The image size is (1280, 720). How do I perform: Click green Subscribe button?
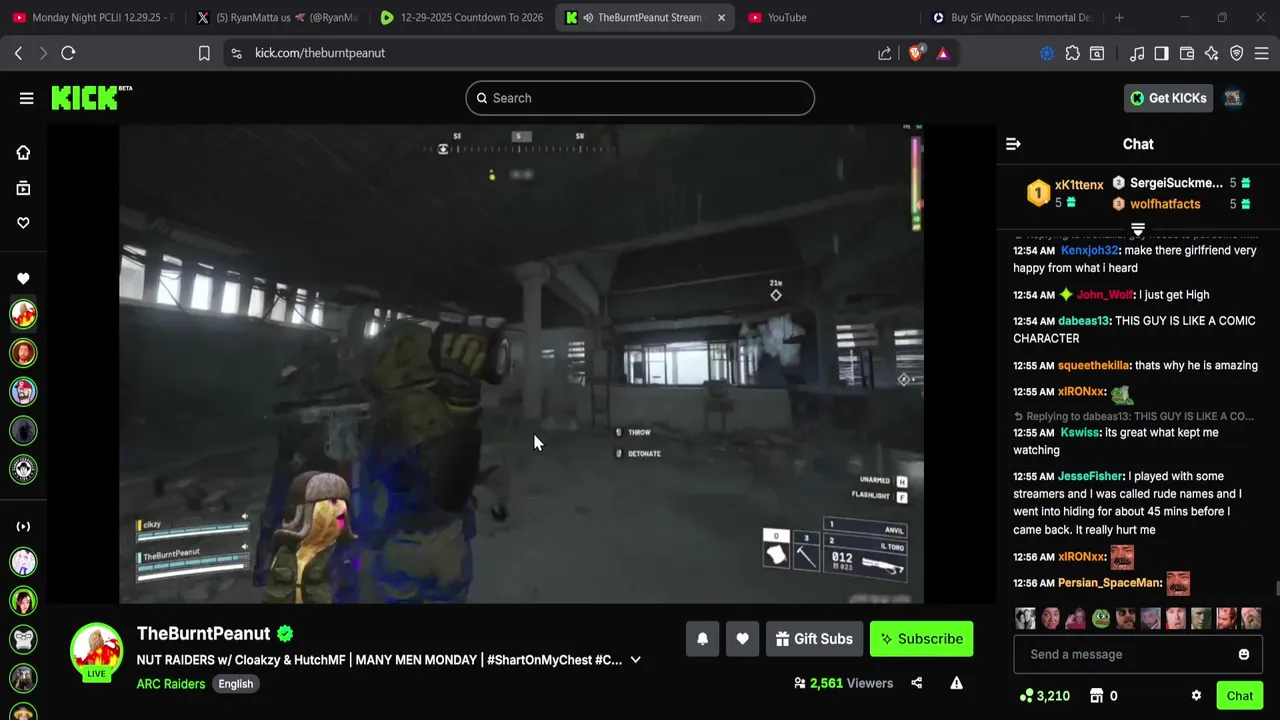coord(921,639)
